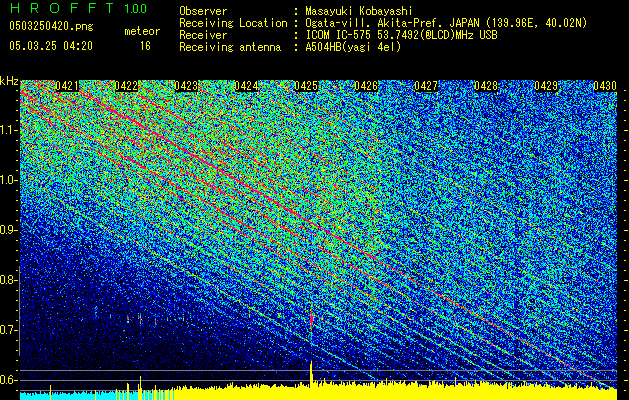Click the 0423 time marker

click(x=186, y=86)
